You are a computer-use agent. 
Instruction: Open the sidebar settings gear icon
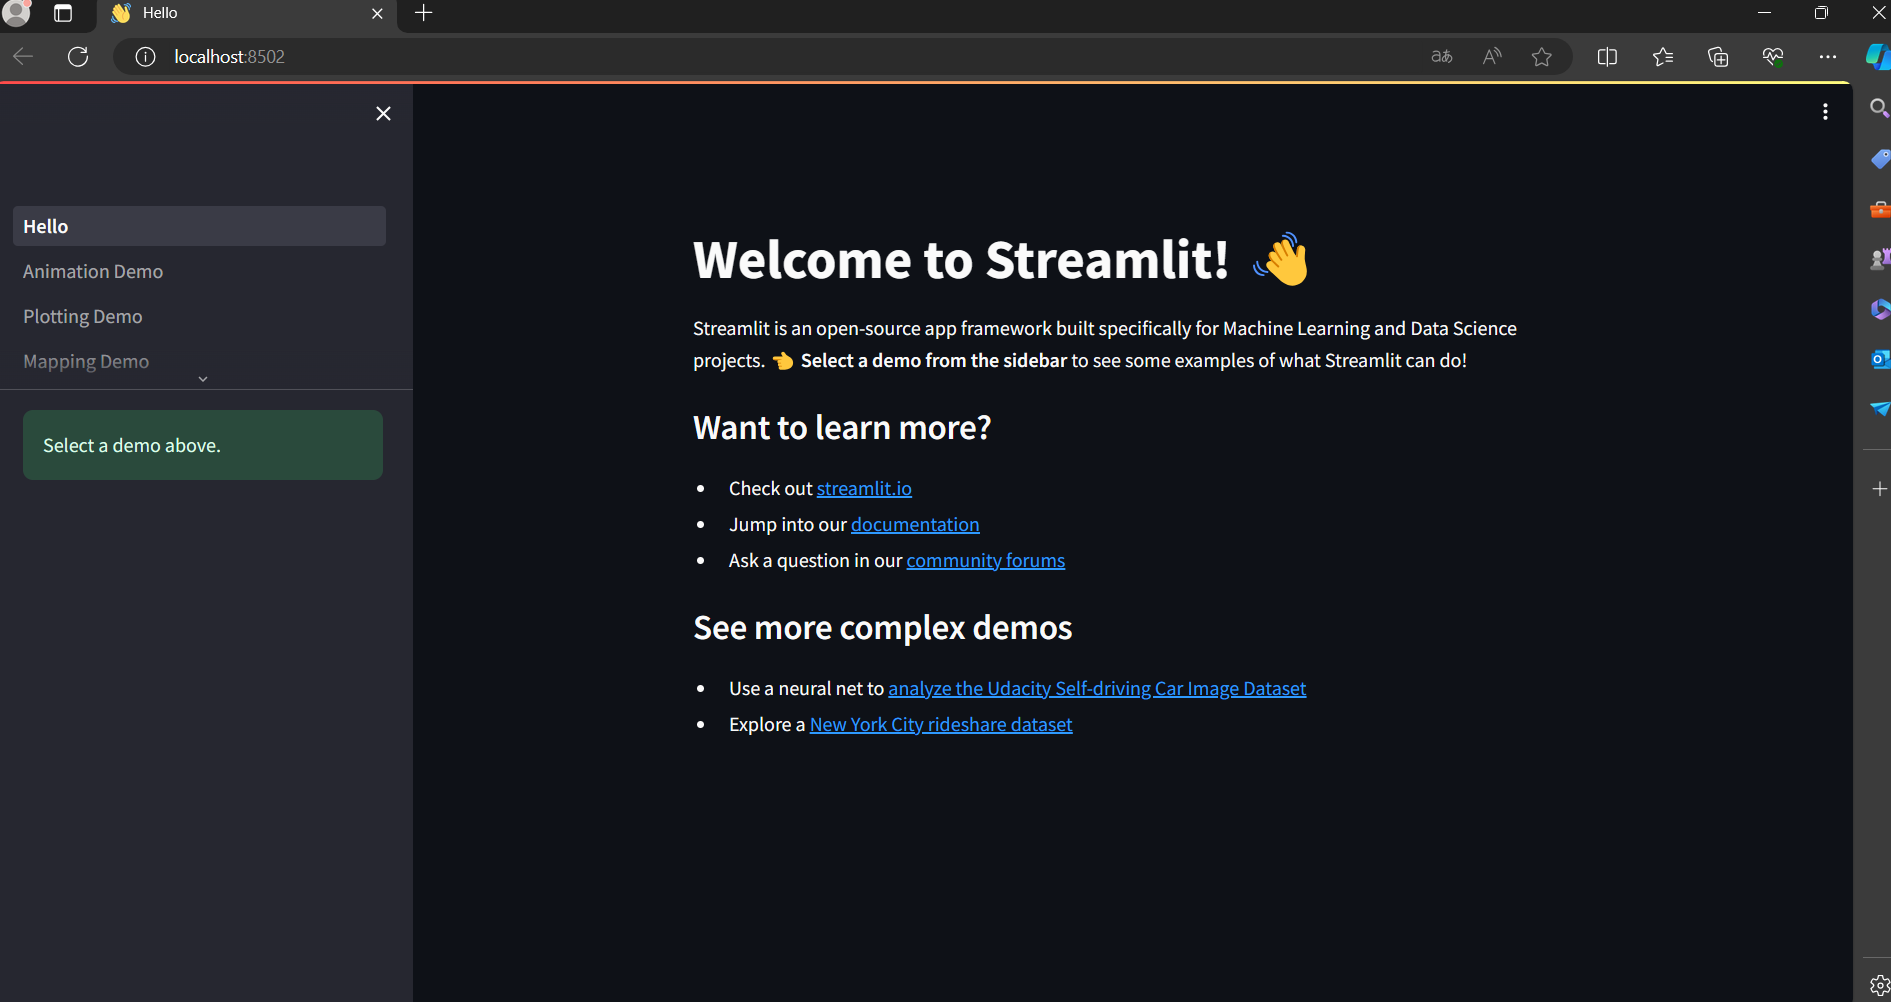point(1879,986)
